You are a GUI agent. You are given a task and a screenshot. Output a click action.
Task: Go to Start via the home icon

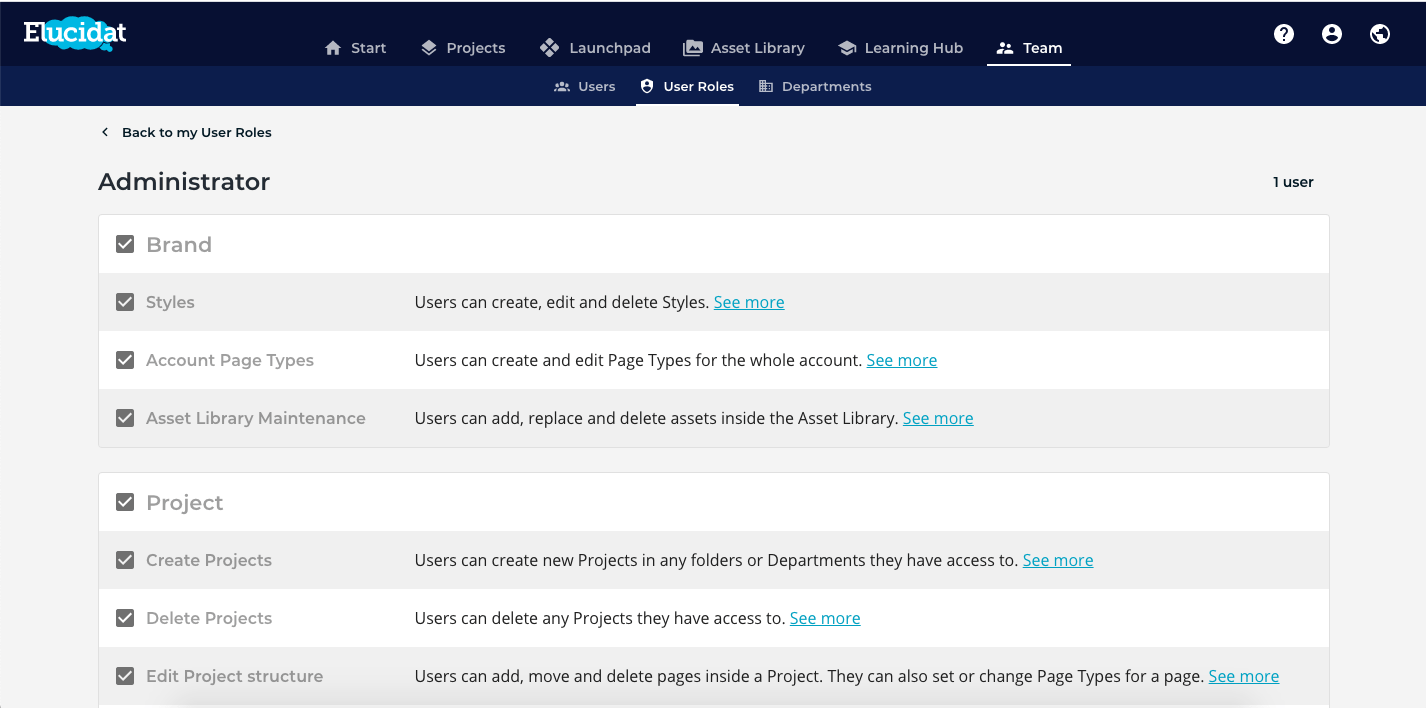pos(334,48)
